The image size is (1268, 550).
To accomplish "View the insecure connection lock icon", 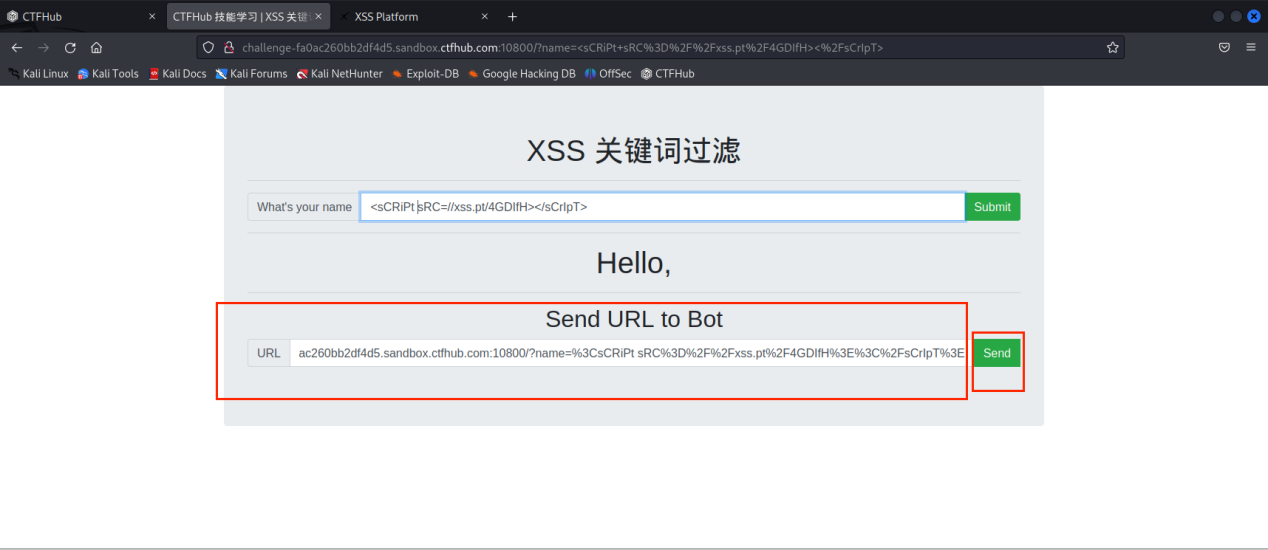I will [228, 47].
